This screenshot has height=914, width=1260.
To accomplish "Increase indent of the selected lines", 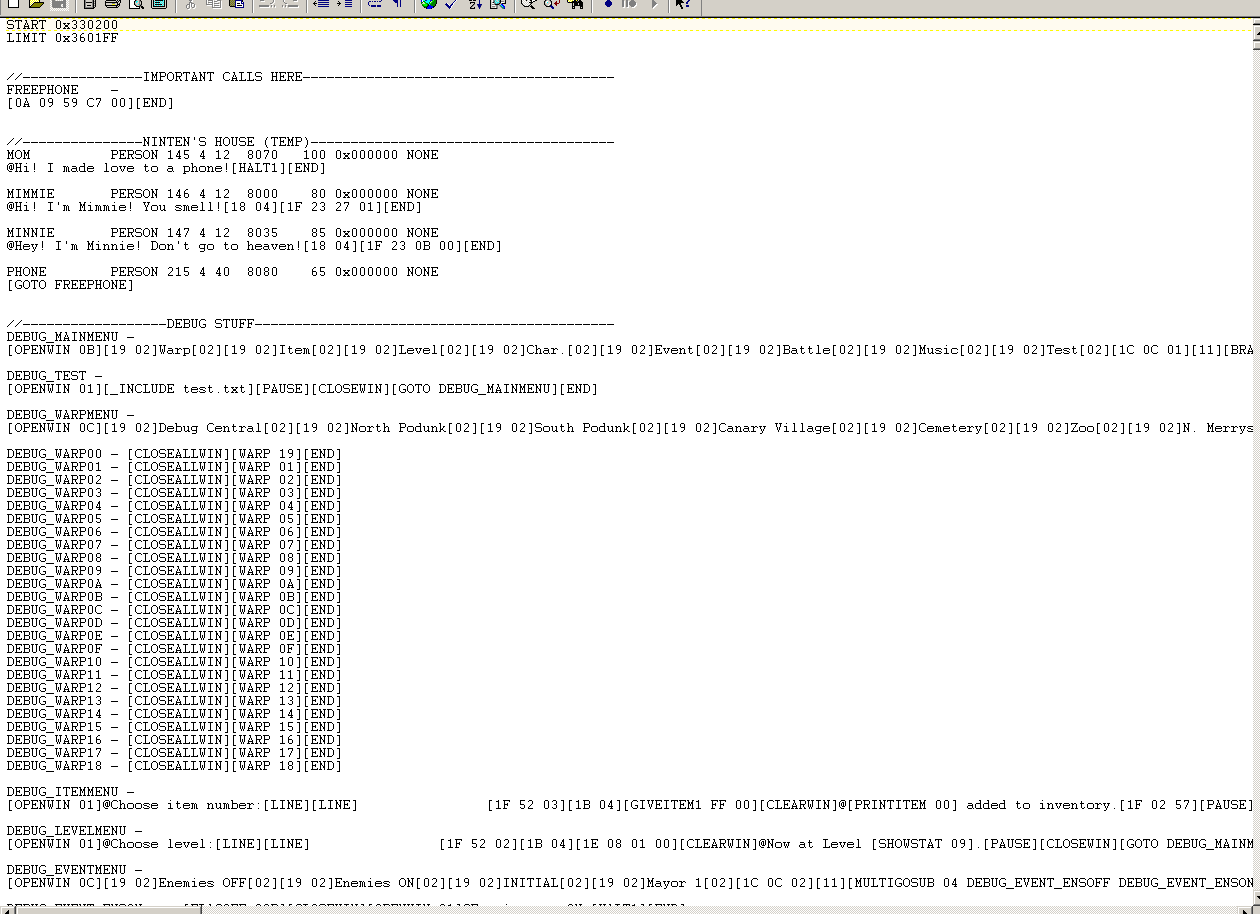I will tap(344, 4).
